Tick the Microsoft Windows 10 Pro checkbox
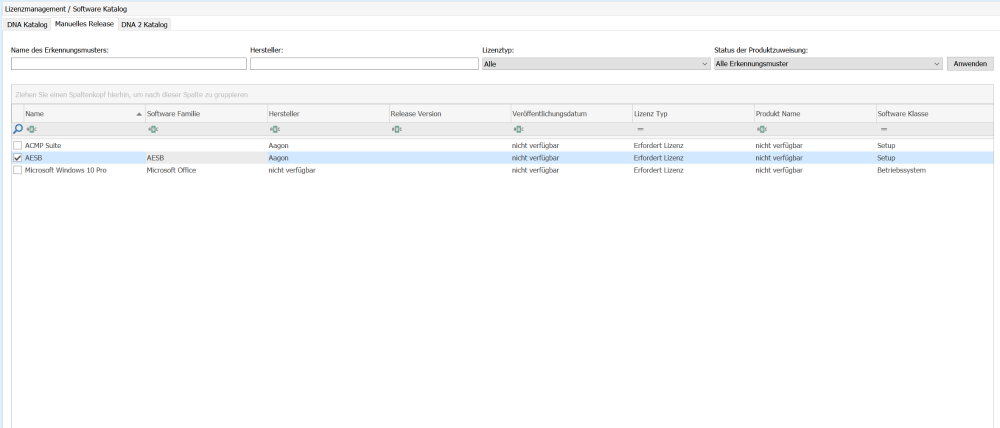This screenshot has width=1000, height=428. click(x=17, y=171)
